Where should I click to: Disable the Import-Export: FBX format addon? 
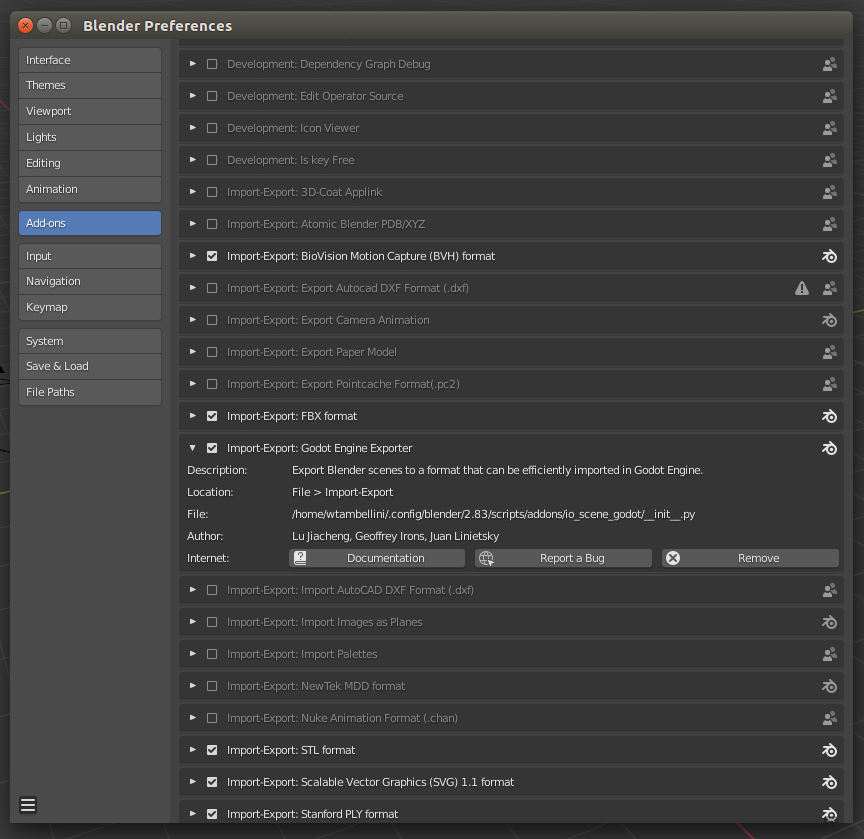click(x=212, y=416)
